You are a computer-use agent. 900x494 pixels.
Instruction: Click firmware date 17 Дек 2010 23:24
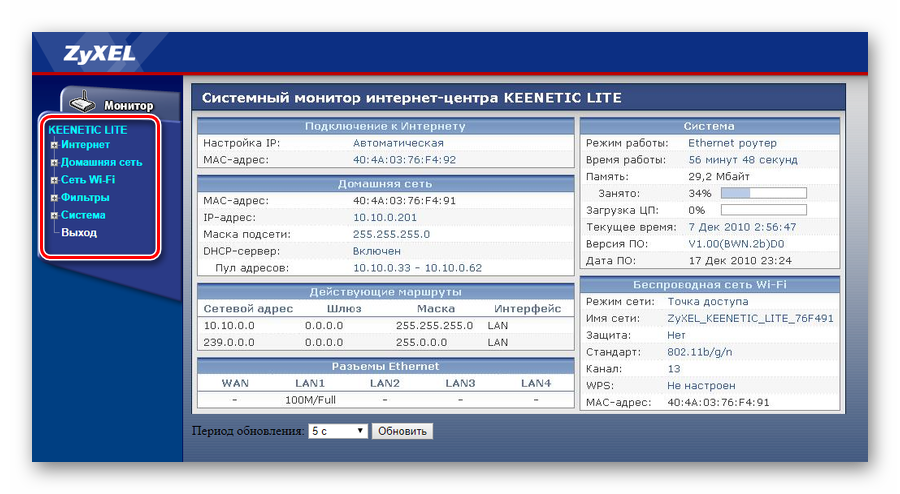tap(740, 260)
